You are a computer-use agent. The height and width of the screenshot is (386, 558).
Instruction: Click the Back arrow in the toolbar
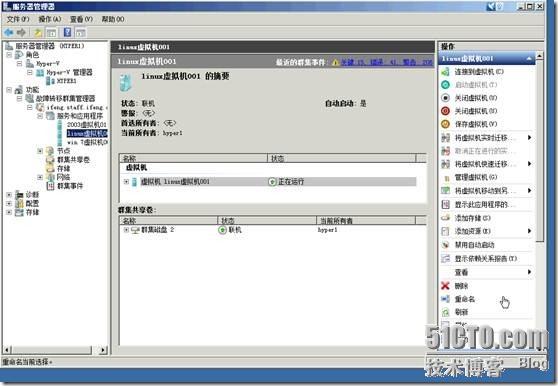(9, 33)
